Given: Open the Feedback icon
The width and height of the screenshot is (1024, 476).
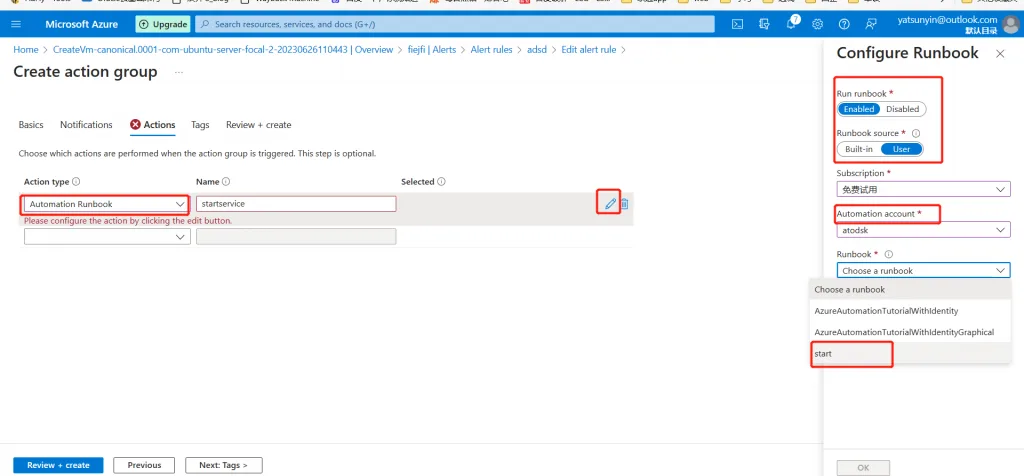Looking at the screenshot, I should 871,24.
